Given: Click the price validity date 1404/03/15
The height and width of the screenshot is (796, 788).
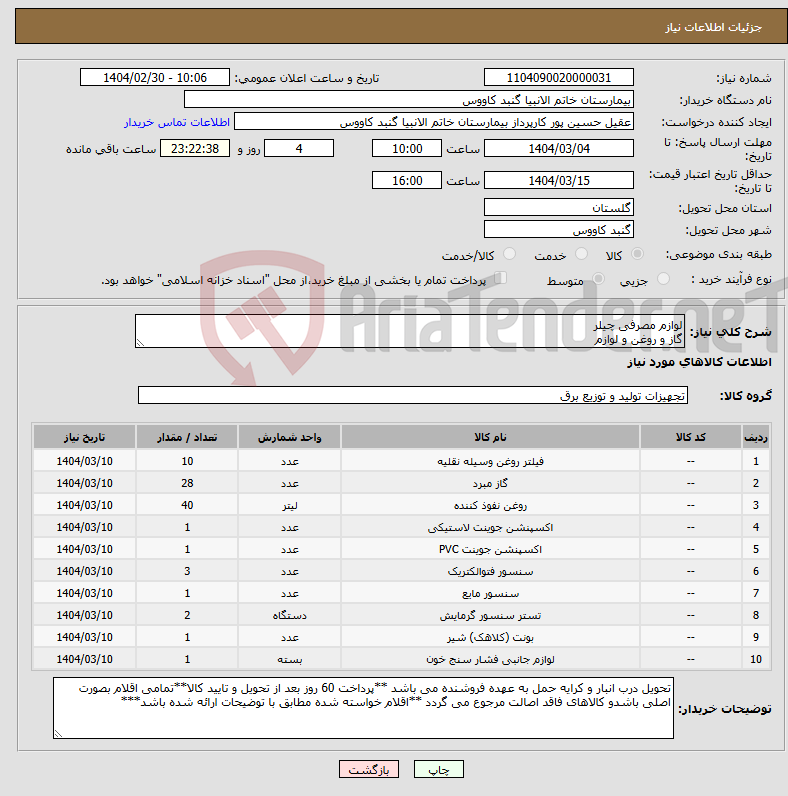Looking at the screenshot, I should [x=559, y=180].
